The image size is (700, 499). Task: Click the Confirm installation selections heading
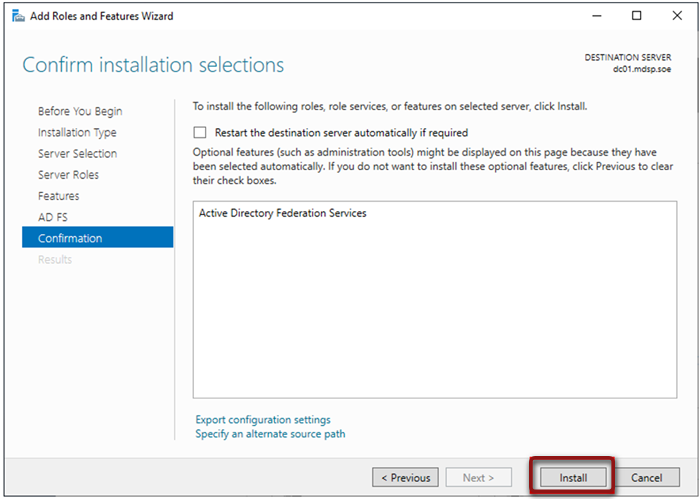click(153, 65)
